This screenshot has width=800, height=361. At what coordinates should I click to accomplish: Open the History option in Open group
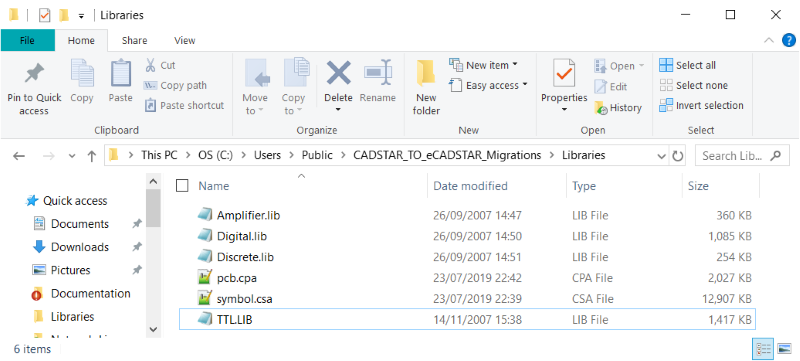[618, 108]
